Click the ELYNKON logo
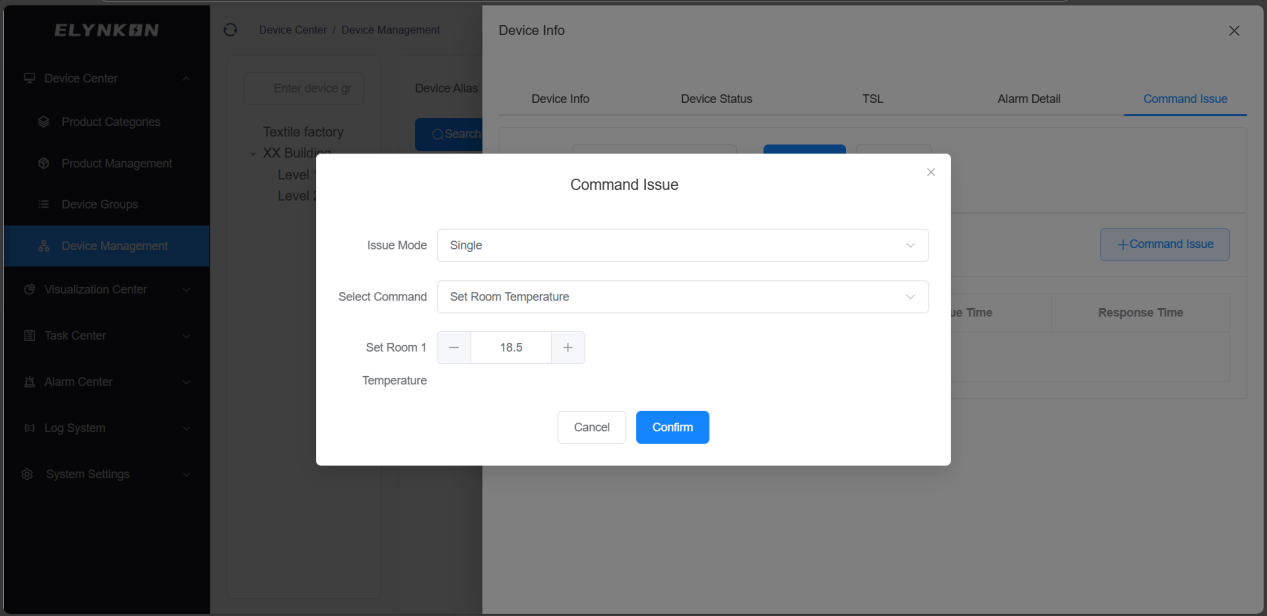1267x616 pixels. [106, 30]
